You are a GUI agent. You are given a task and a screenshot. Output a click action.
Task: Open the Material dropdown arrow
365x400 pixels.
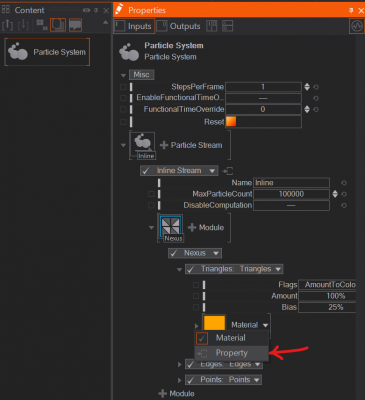click(x=265, y=325)
